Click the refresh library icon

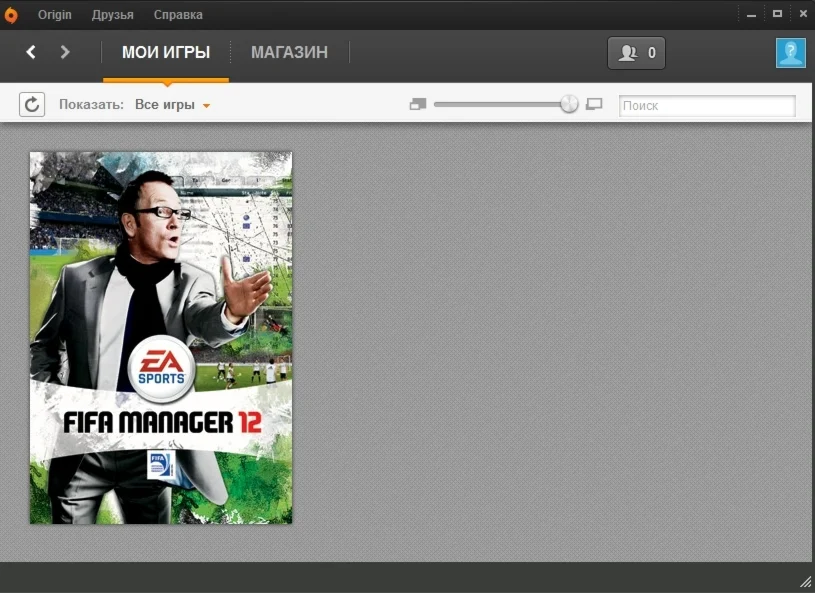tap(31, 104)
